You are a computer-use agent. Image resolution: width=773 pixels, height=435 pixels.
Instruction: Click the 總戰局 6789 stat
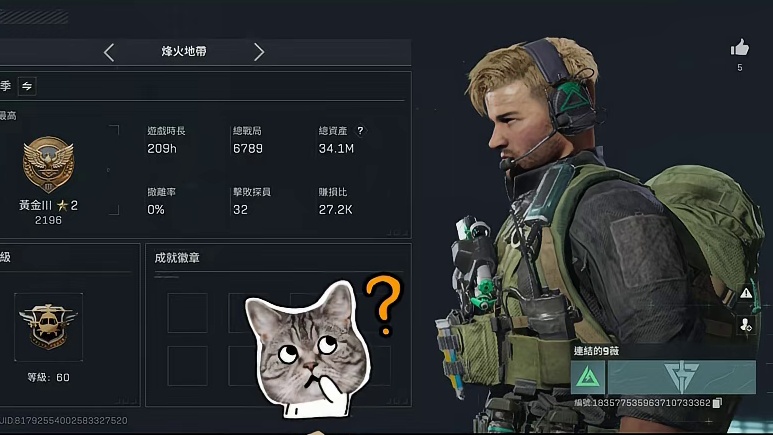coord(248,140)
